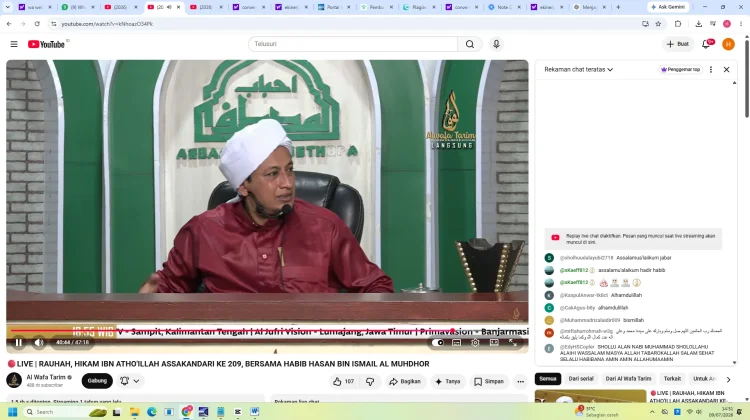Click the Gabung join button

click(97, 381)
